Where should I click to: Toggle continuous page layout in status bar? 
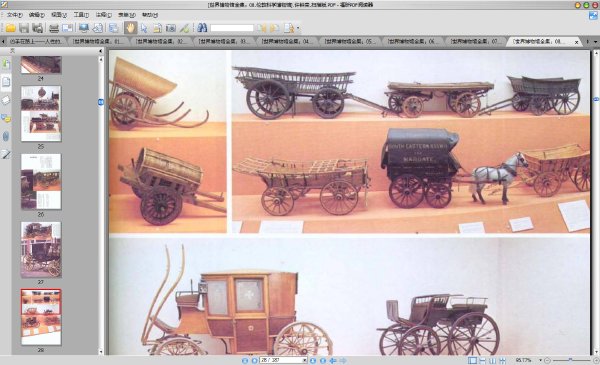(x=483, y=360)
